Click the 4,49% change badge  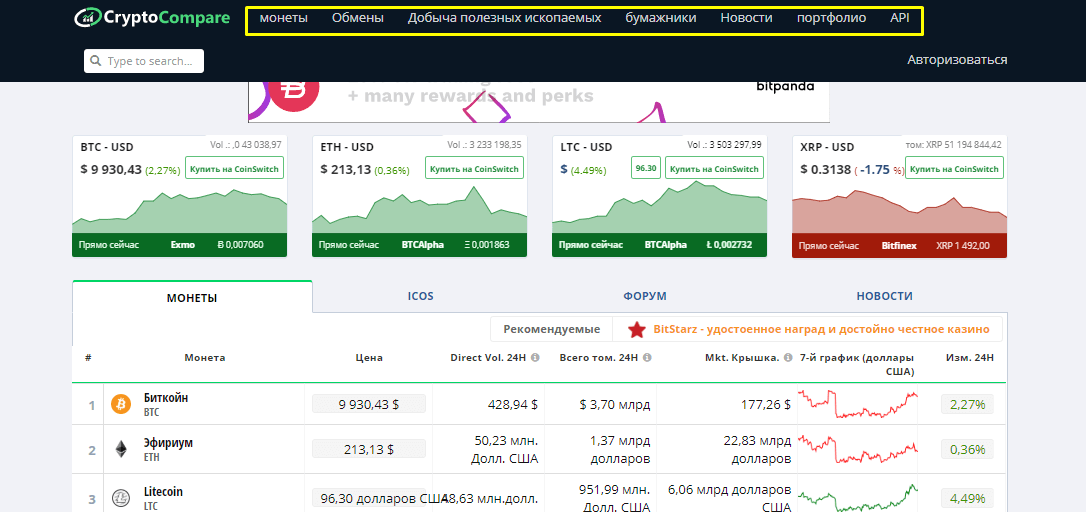point(967,497)
